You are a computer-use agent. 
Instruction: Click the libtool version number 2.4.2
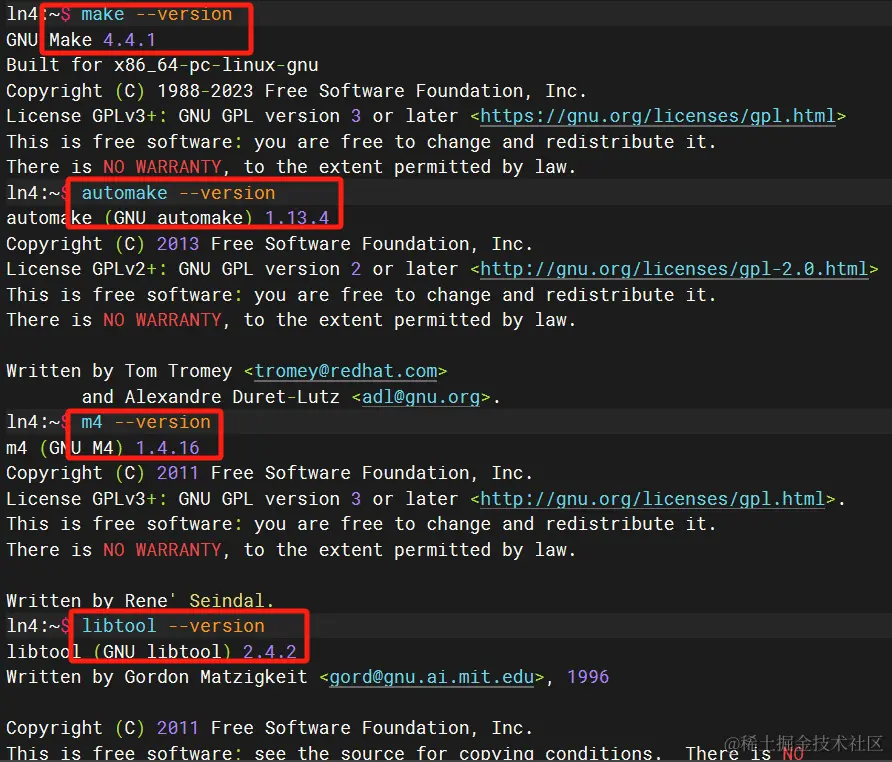(270, 652)
